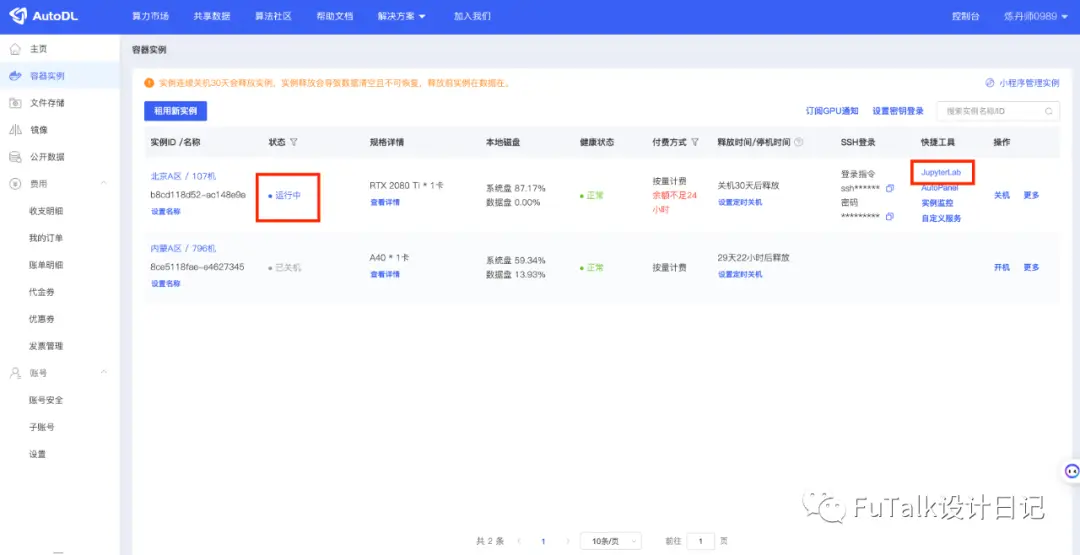Viewport: 1080px width, 555px height.
Task: Open the chat assistant floating icon
Action: [1071, 471]
